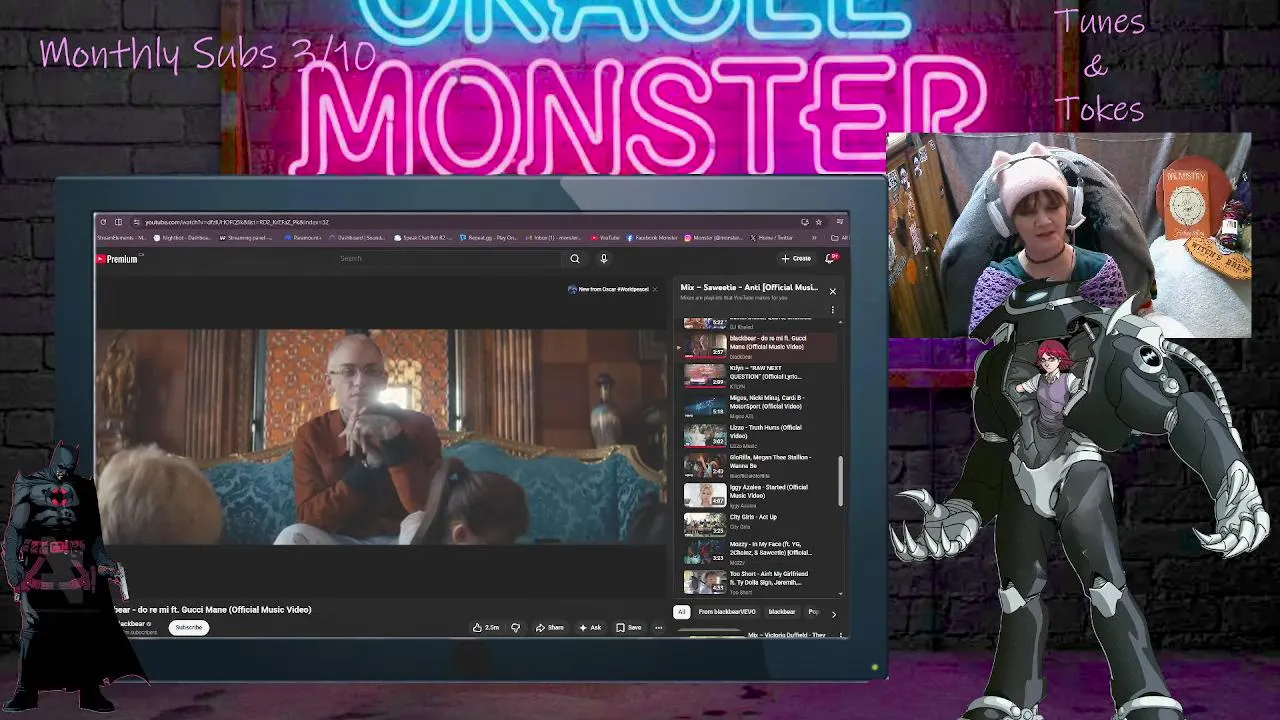Viewport: 1280px width, 720px height.
Task: Open the Repeat.gg bookmark
Action: pos(489,238)
